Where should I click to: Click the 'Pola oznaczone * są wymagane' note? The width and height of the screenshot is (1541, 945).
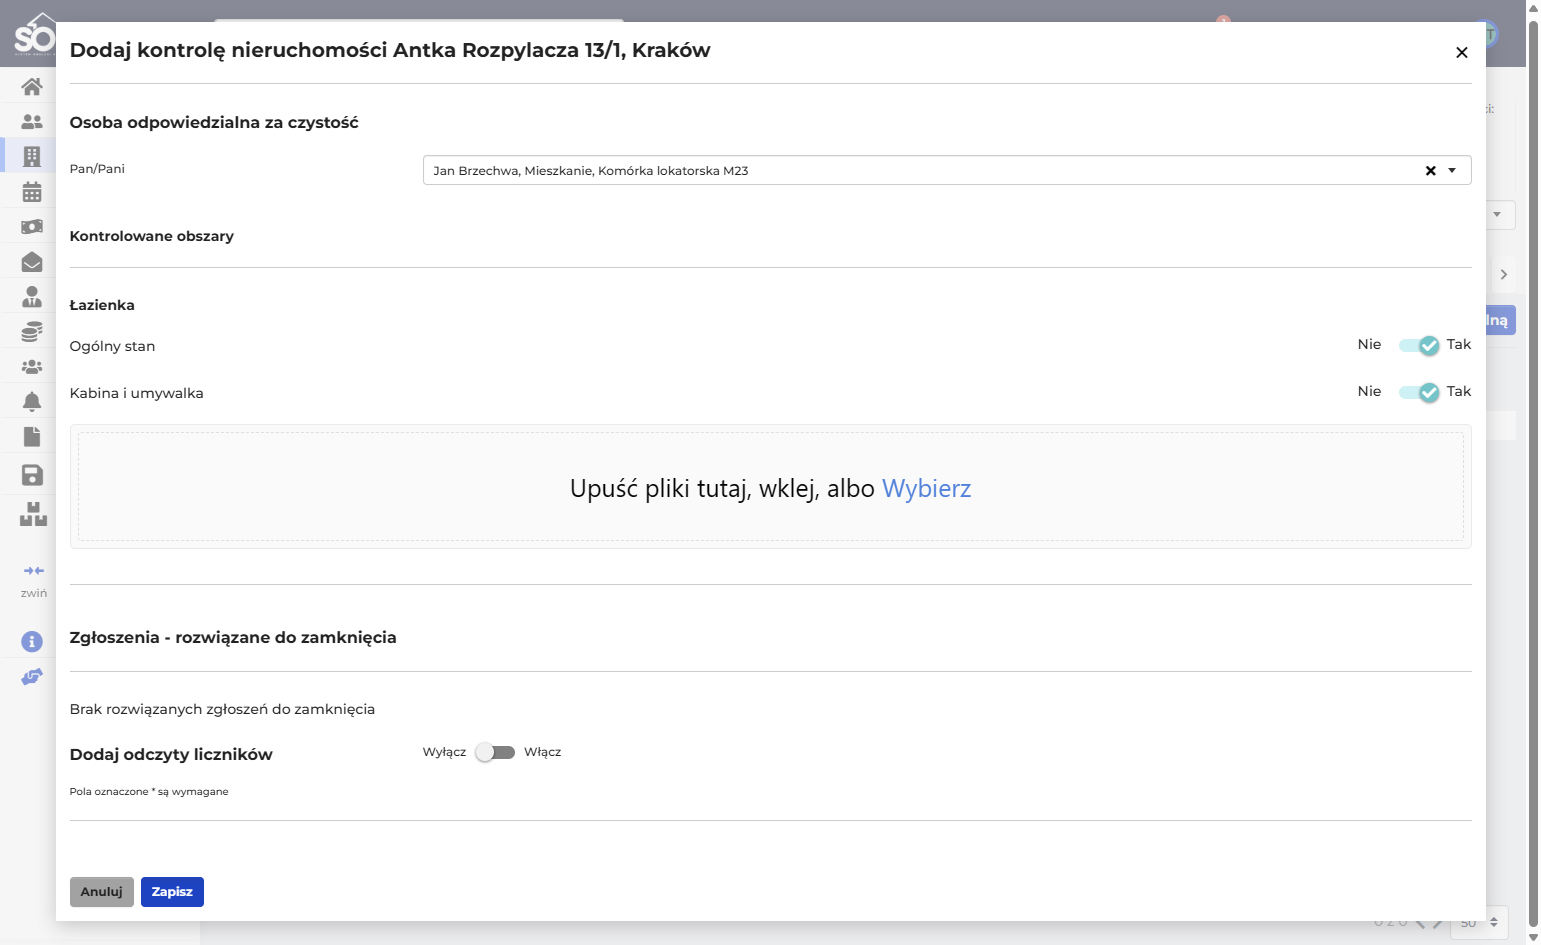(149, 792)
